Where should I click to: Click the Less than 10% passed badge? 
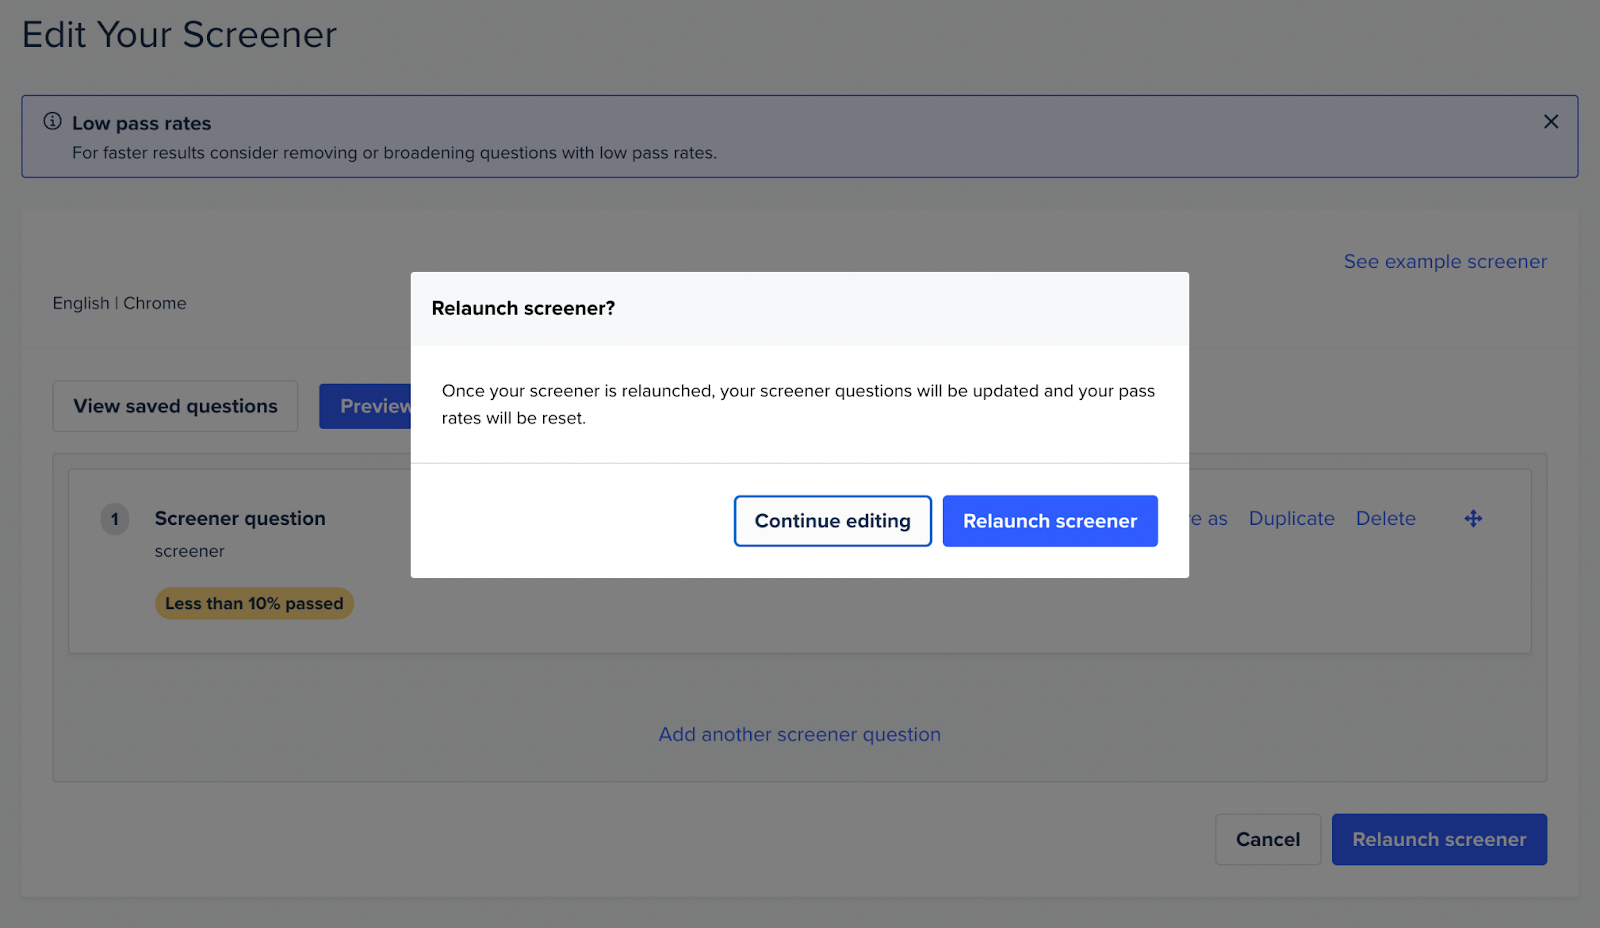pos(254,603)
